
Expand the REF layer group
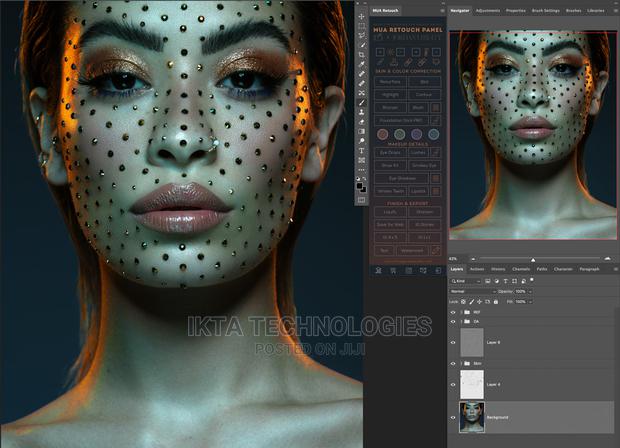(461, 312)
